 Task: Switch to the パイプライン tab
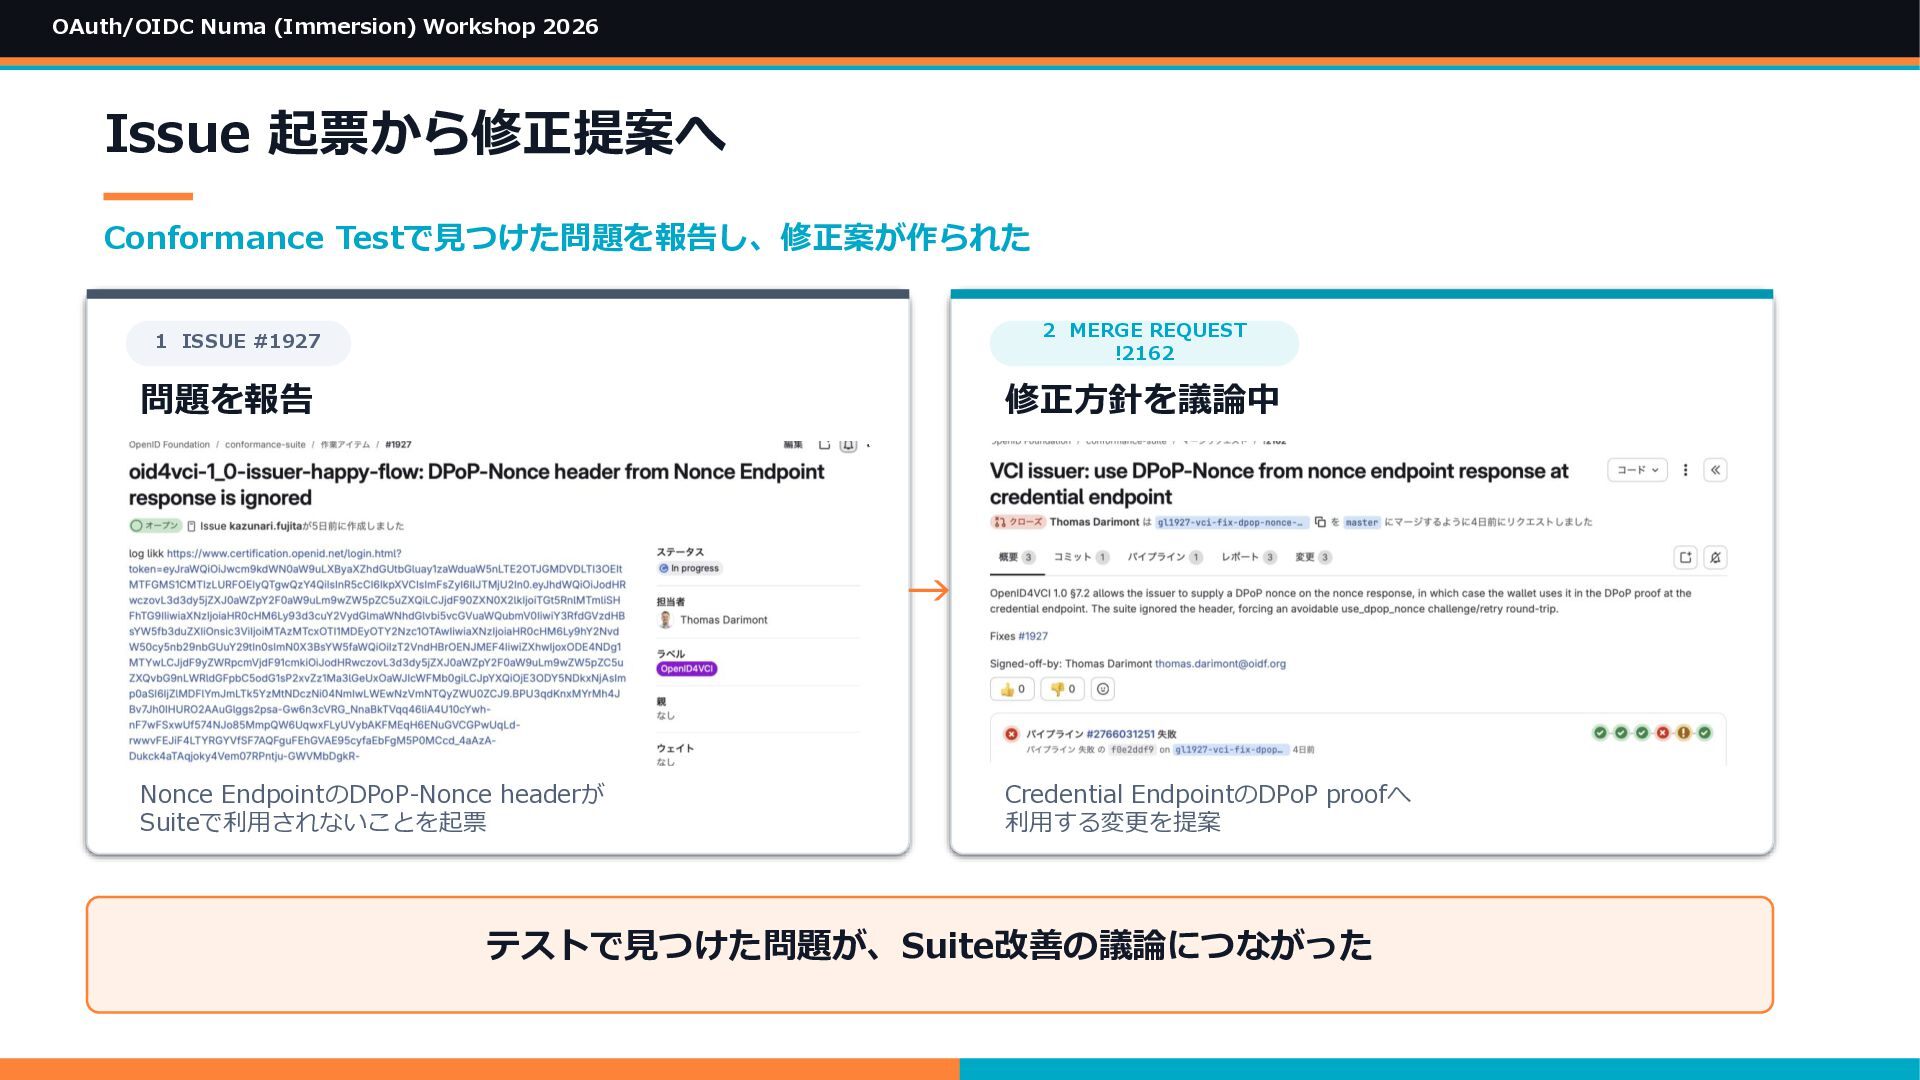[x=1165, y=557]
